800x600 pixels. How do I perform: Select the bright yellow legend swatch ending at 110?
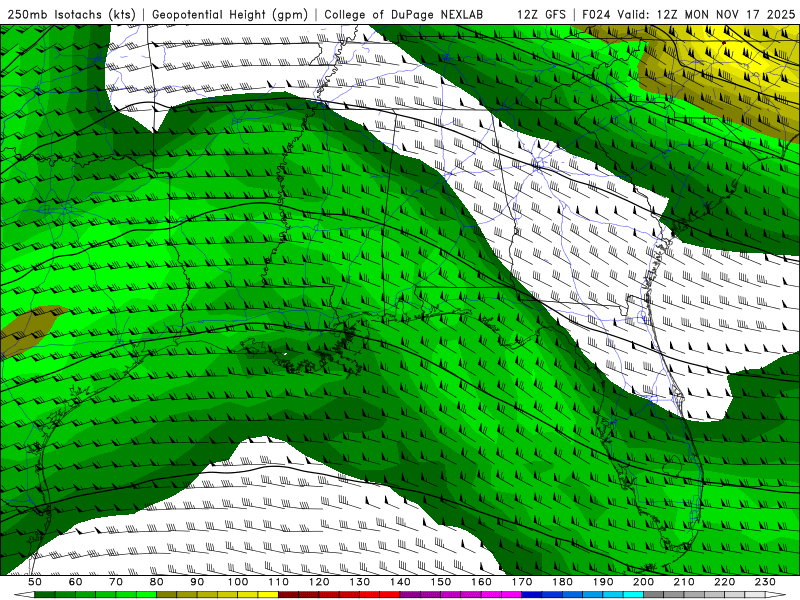click(268, 594)
